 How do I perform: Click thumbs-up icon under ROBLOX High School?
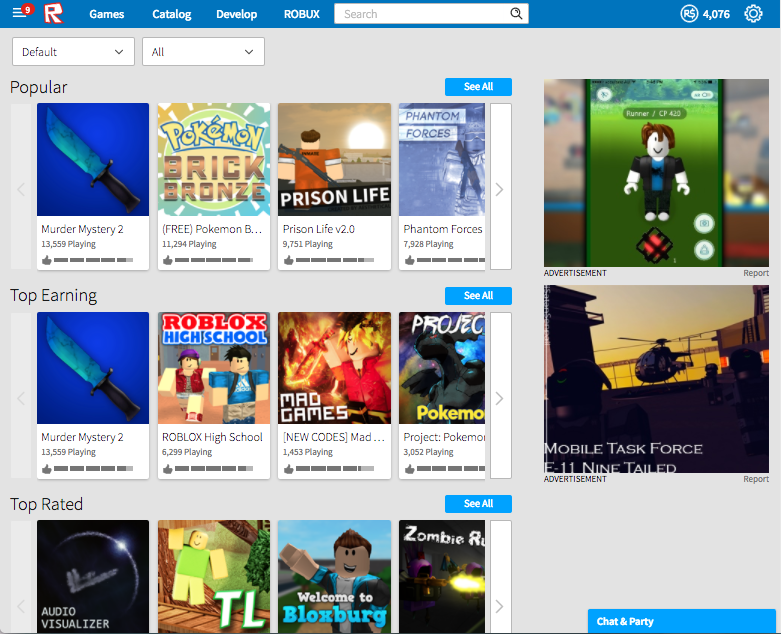coord(168,469)
